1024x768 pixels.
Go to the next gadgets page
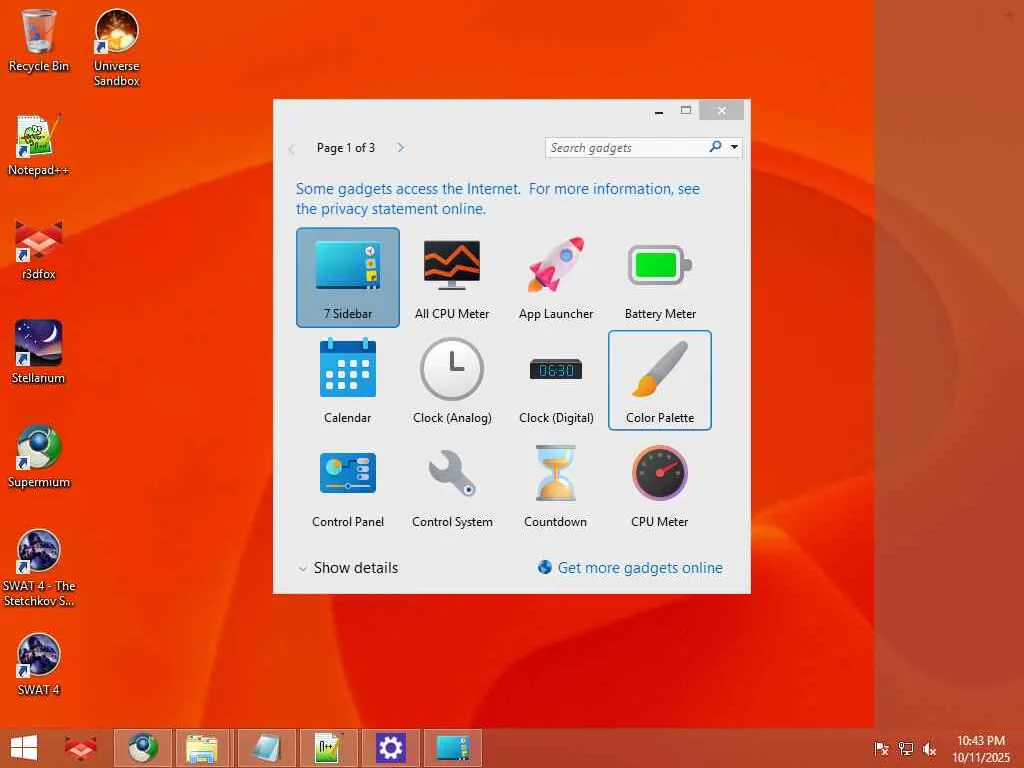click(x=400, y=148)
